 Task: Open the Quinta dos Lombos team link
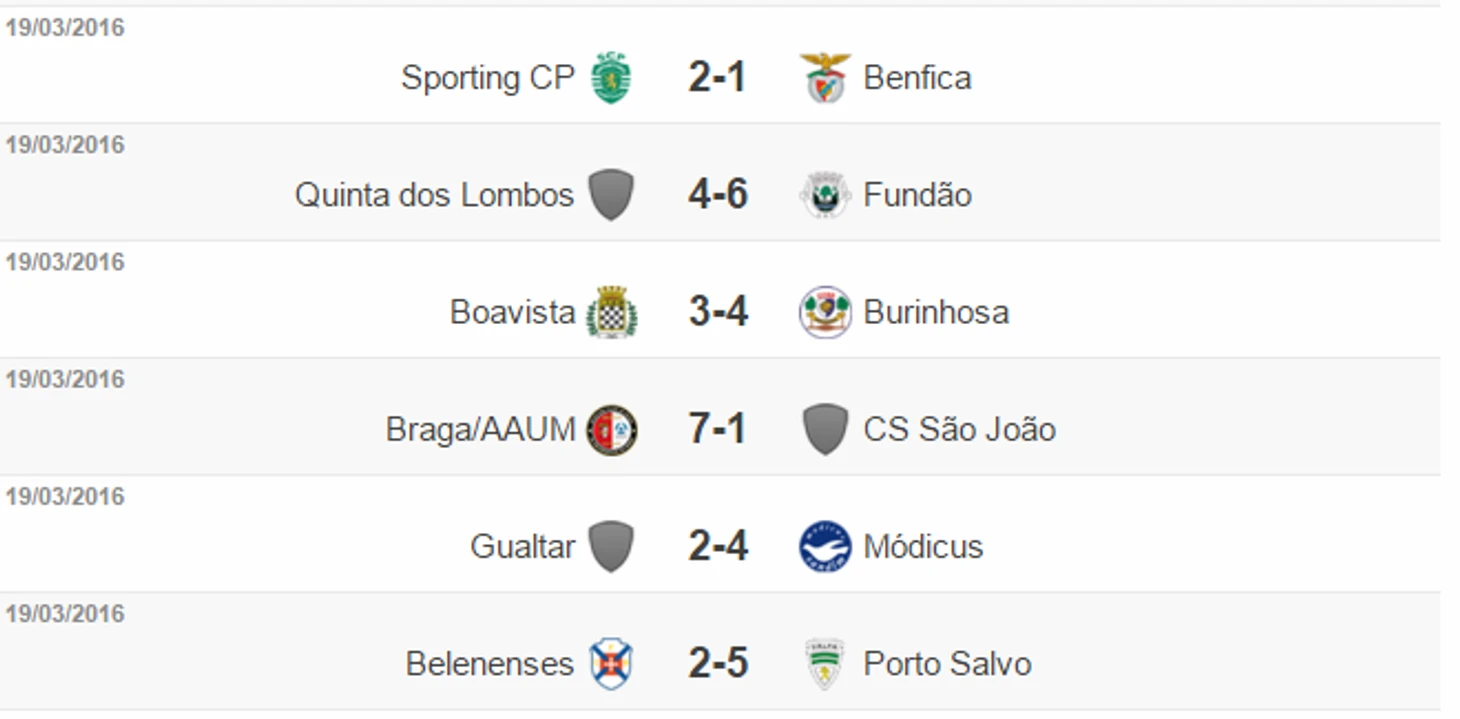(434, 195)
